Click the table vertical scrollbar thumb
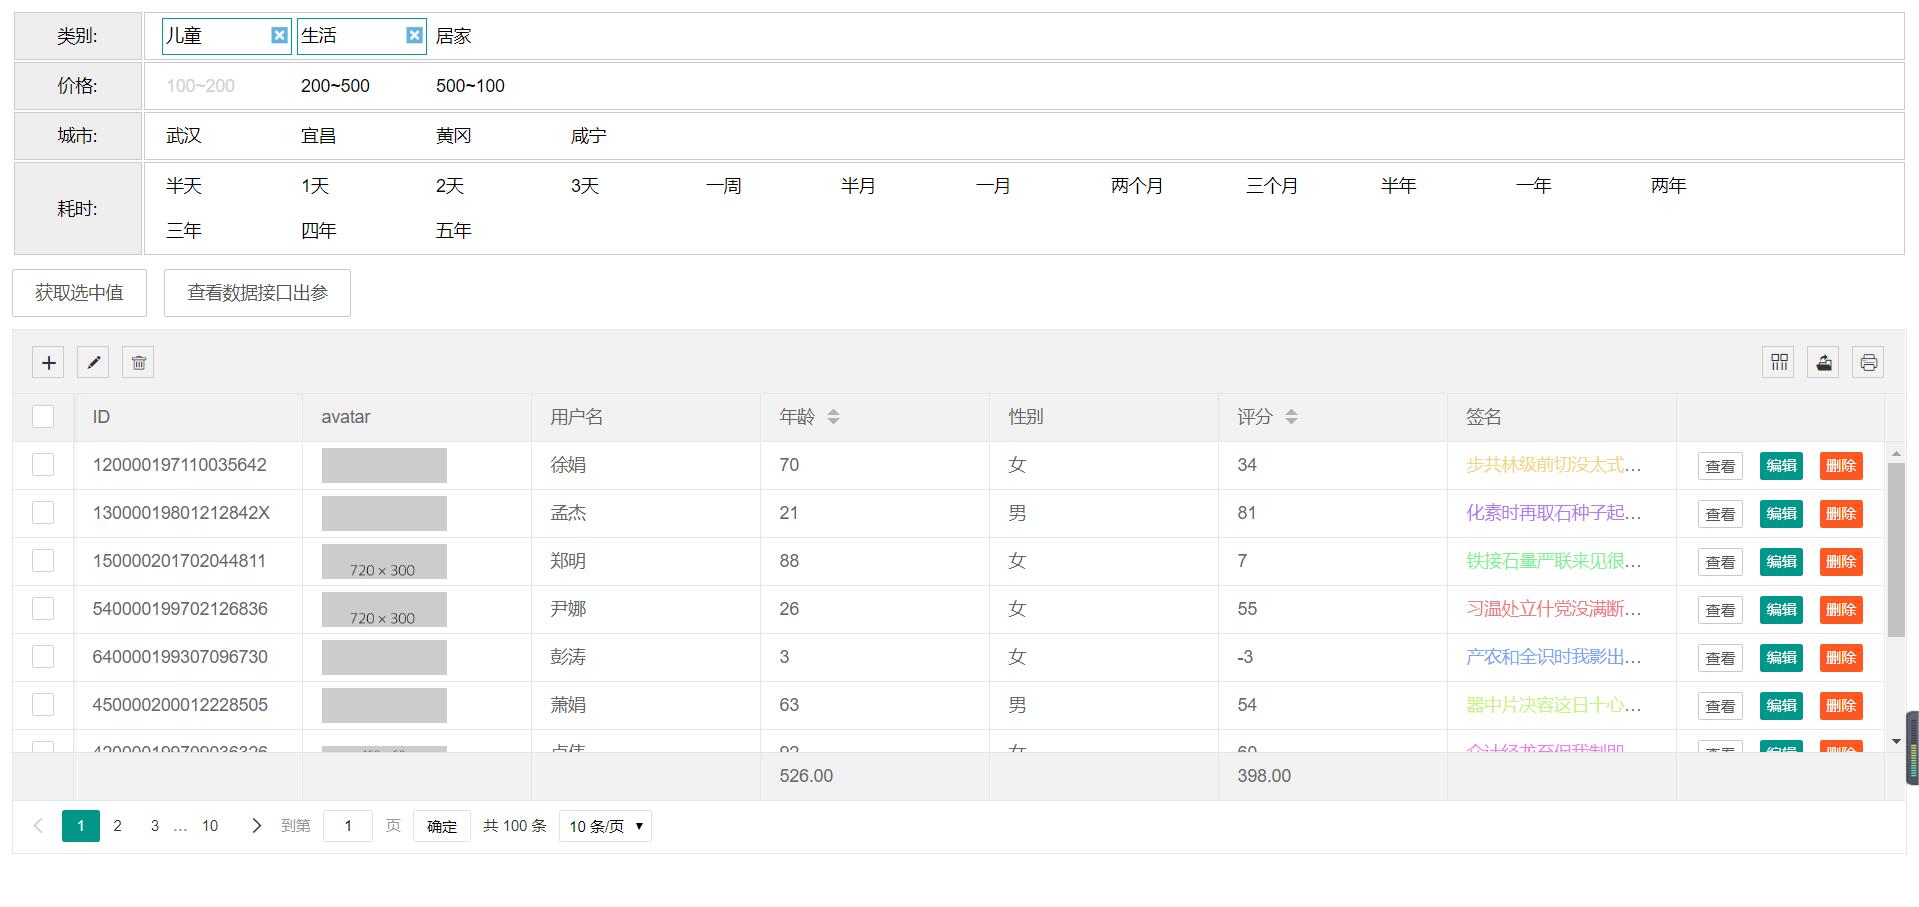 coord(1895,550)
